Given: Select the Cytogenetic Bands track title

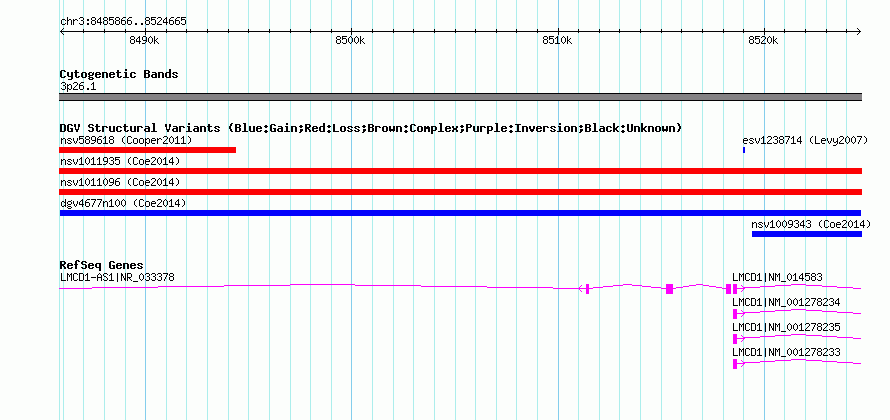Looking at the screenshot, I should click(119, 74).
